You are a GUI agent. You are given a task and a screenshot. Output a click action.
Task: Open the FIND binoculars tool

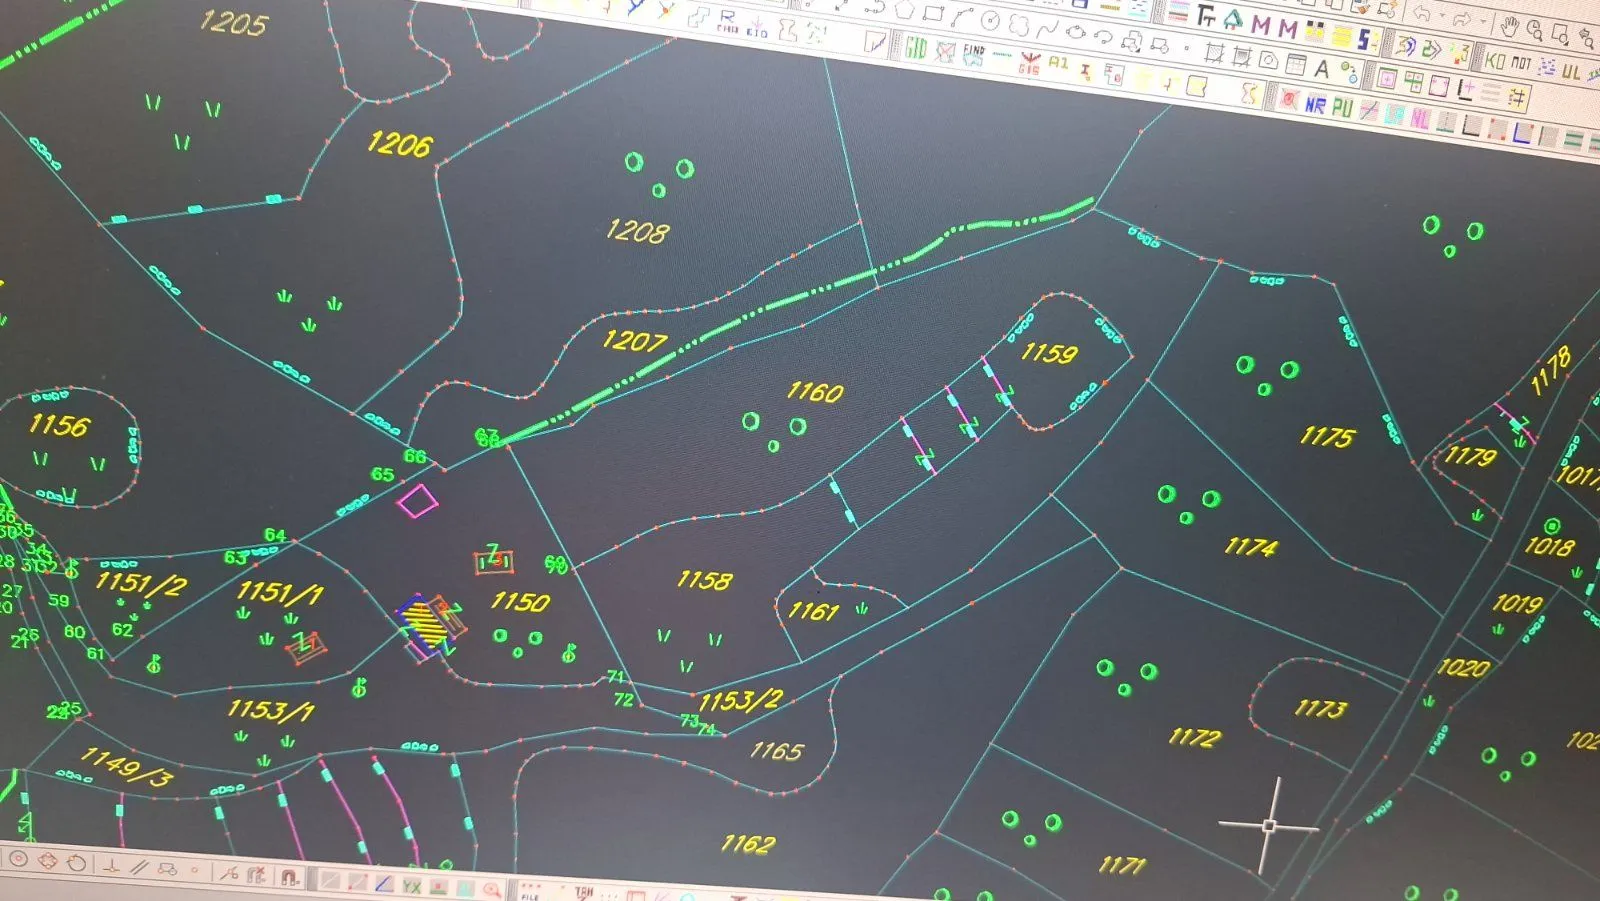click(973, 55)
